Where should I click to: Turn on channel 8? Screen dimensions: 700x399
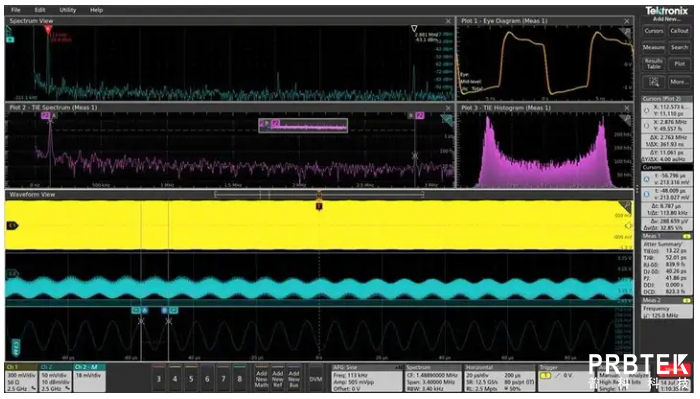(240, 378)
